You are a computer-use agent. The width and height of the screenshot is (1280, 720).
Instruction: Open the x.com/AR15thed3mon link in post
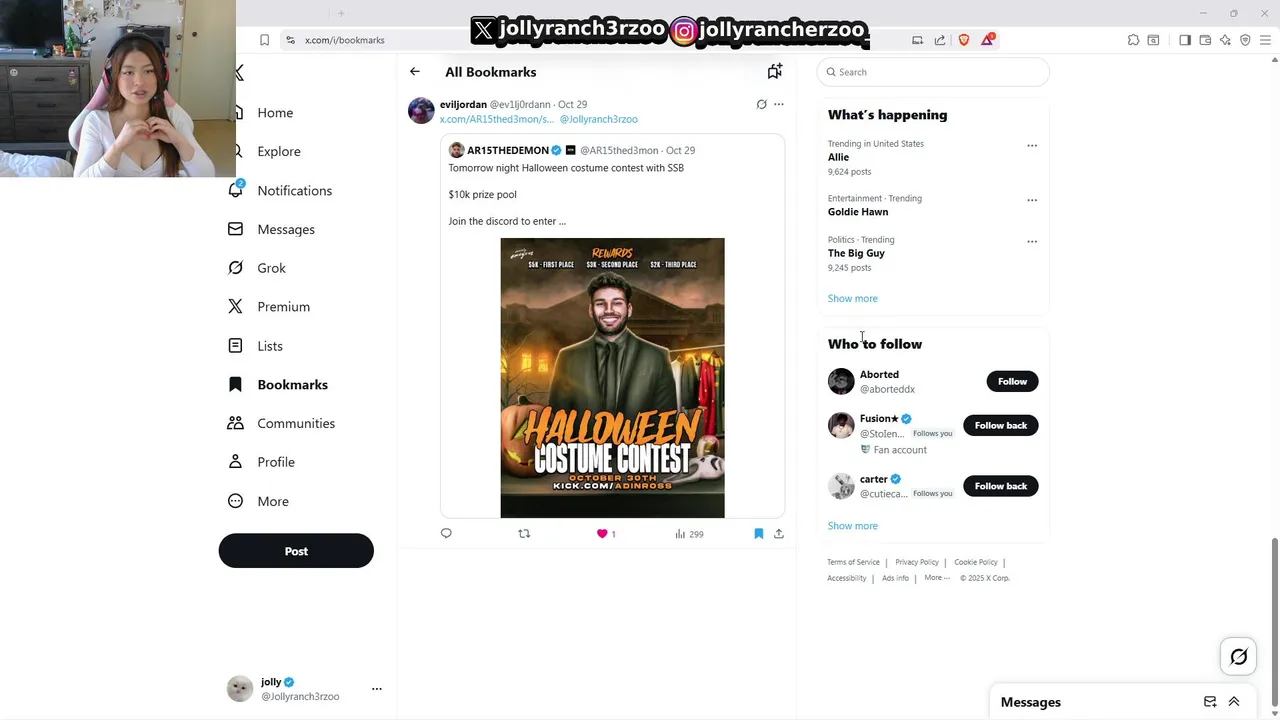tap(496, 119)
